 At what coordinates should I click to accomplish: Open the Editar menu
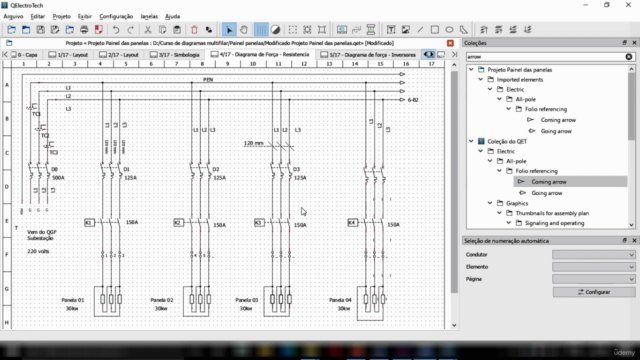coord(38,16)
